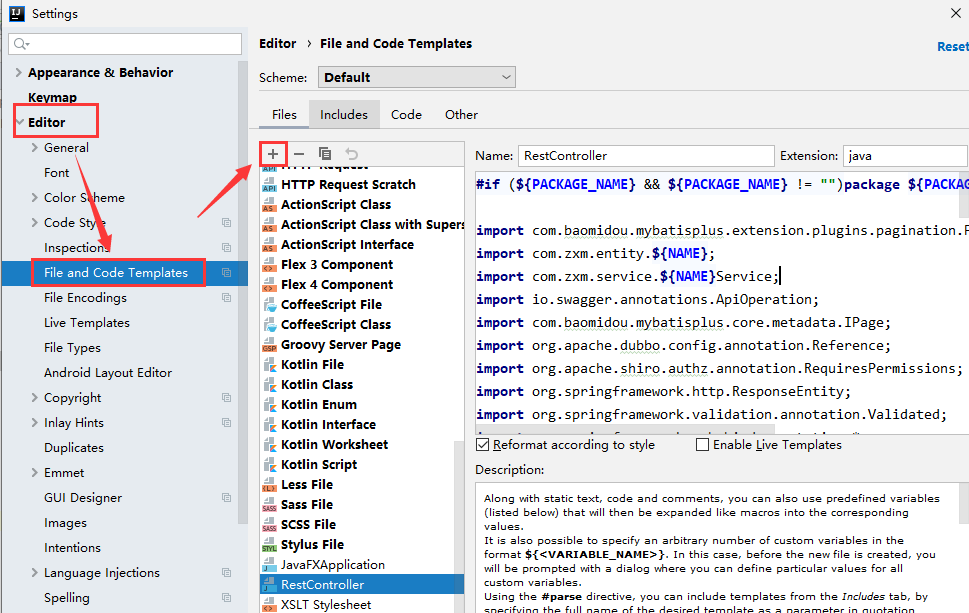Image resolution: width=969 pixels, height=613 pixels.
Task: Click the Add template plus icon
Action: point(273,154)
